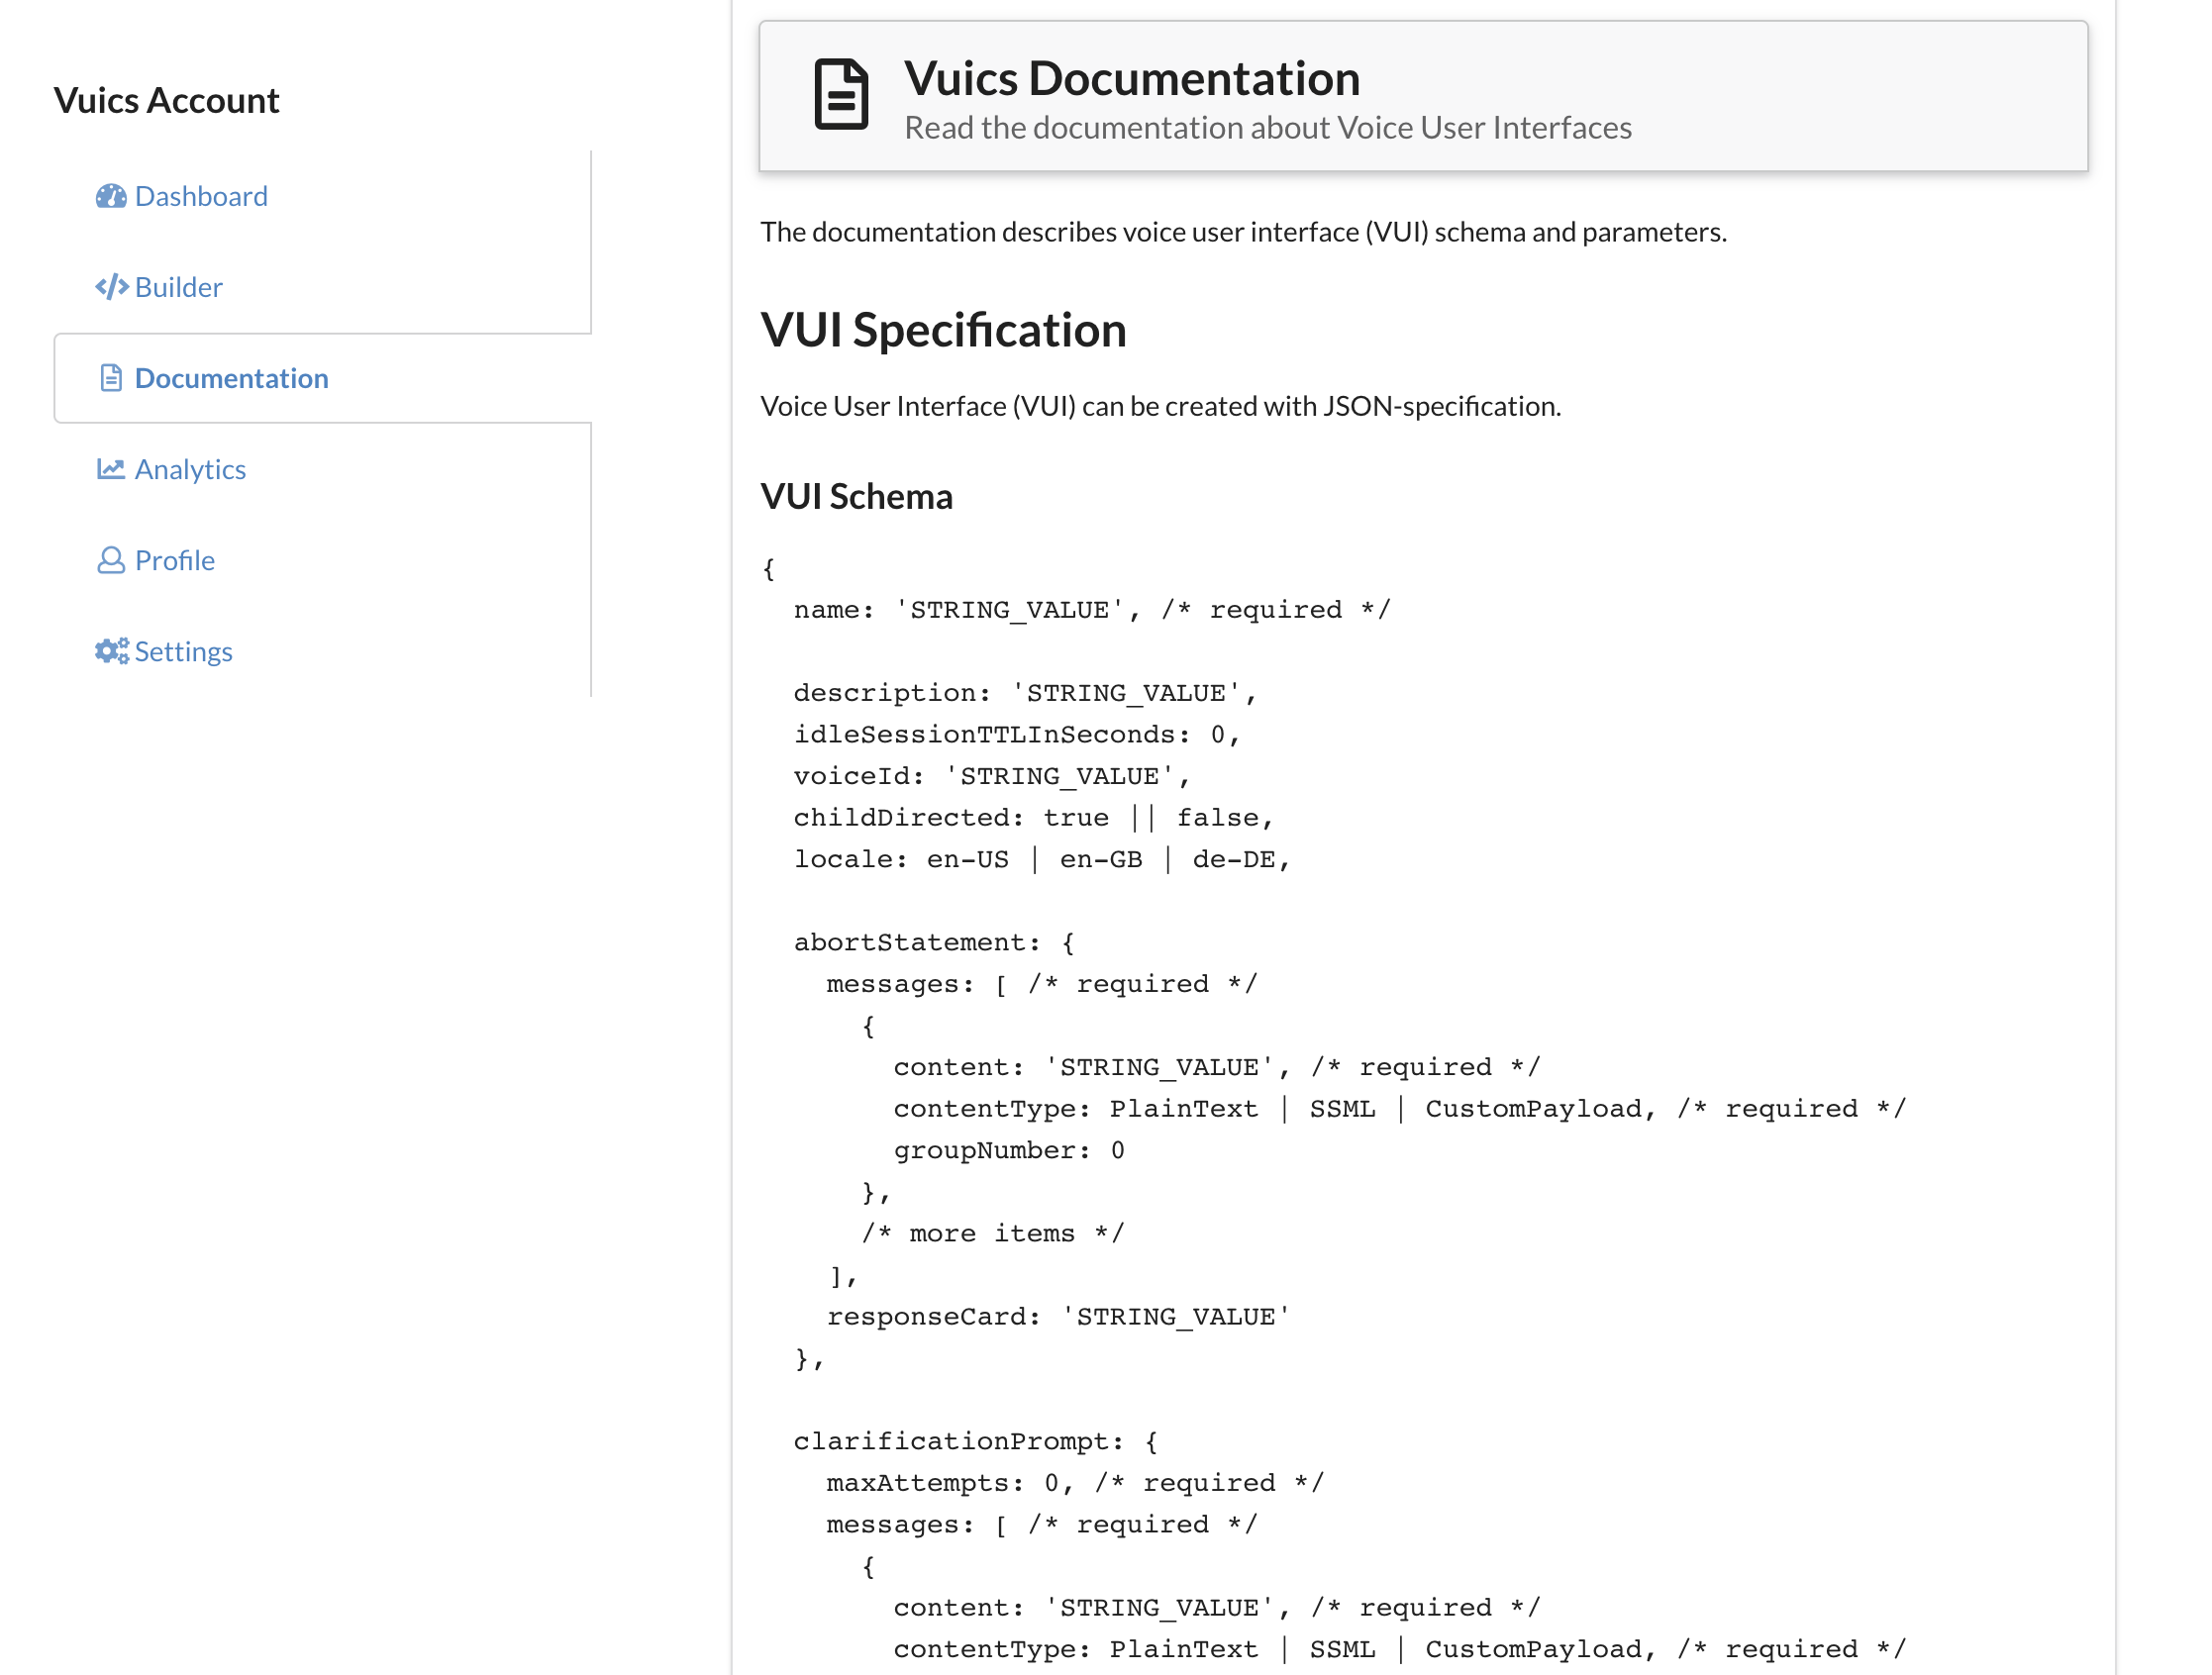
Task: Click the Documentation file icon in sidebar
Action: point(111,378)
